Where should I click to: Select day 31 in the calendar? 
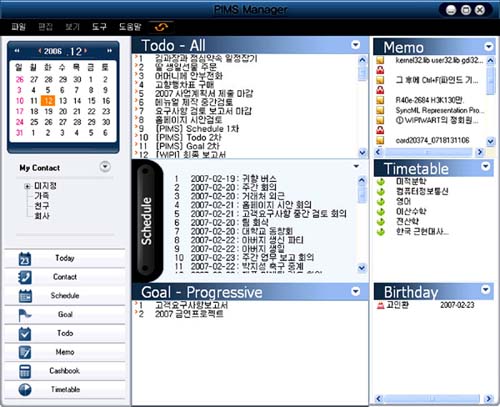pyautogui.click(x=20, y=133)
